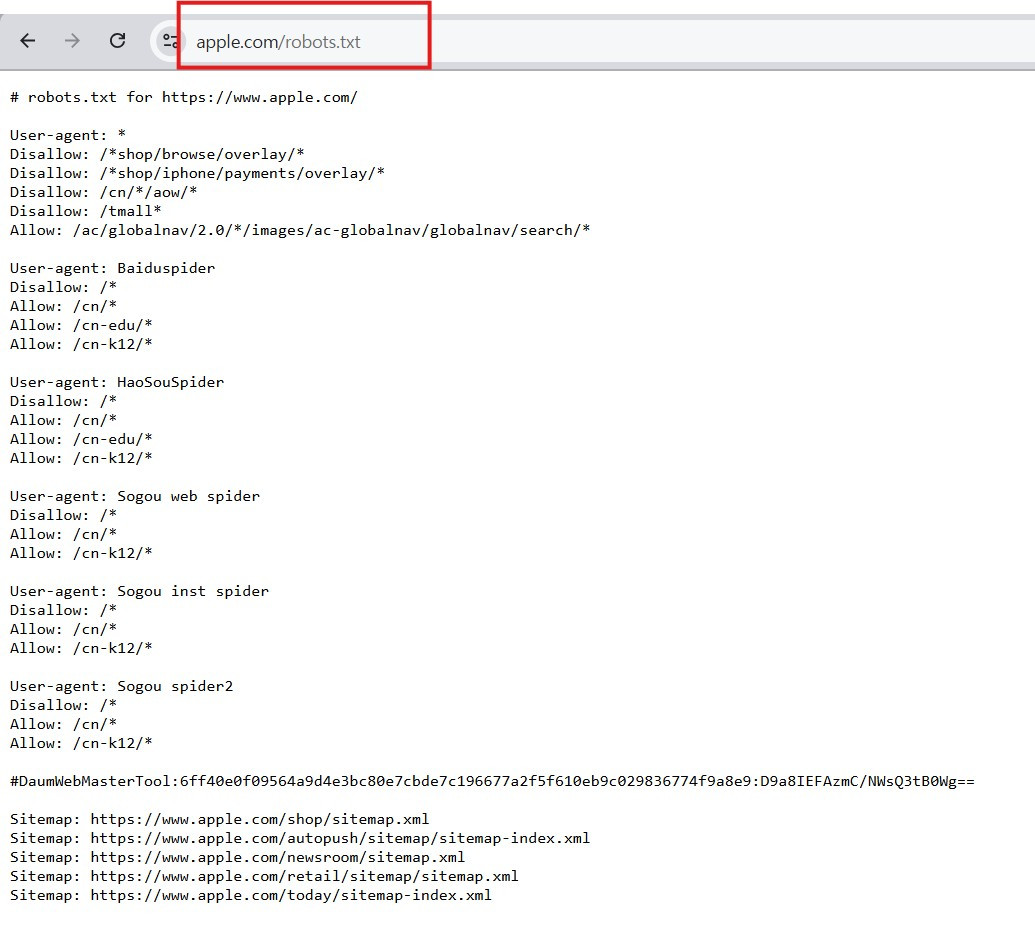Click the autopush/sitemap/sitemap-index.xml Sitemap line

(300, 838)
